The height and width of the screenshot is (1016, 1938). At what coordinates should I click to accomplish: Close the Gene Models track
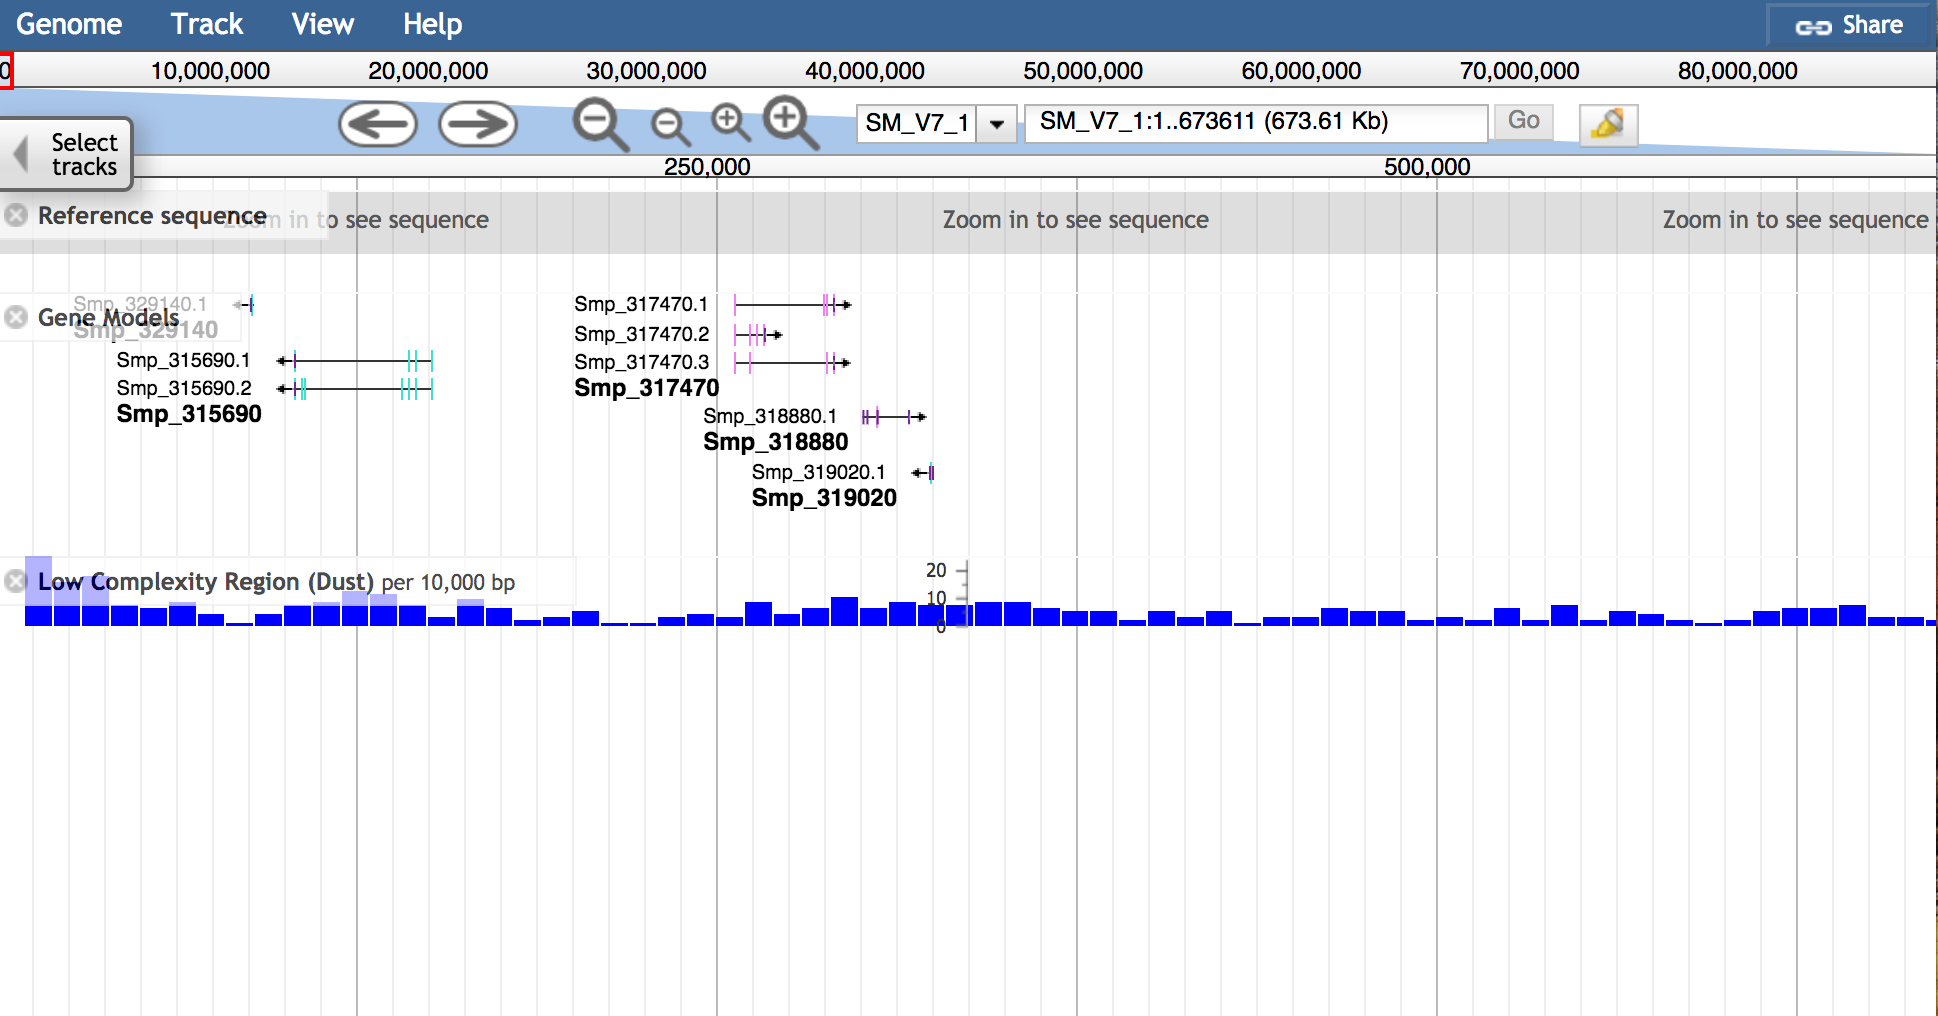click(16, 317)
